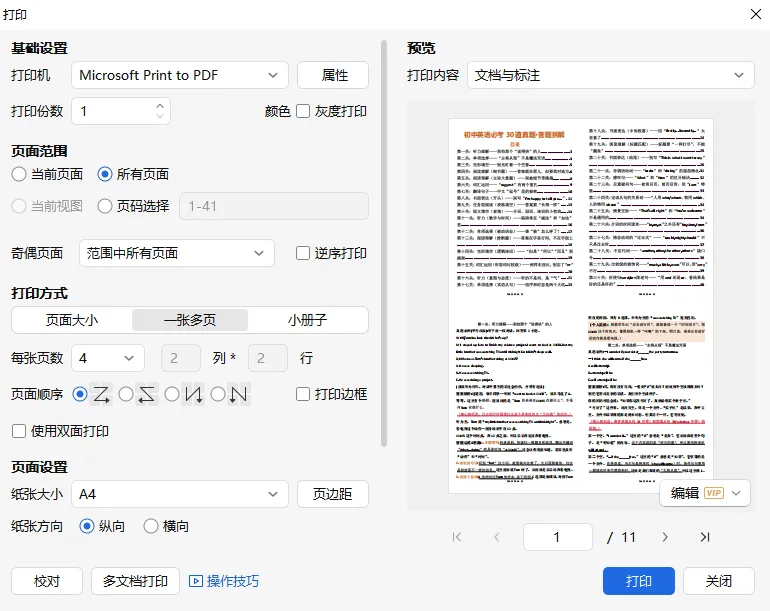Switch to 一张多页 print mode tab
The image size is (770, 611).
(x=190, y=320)
